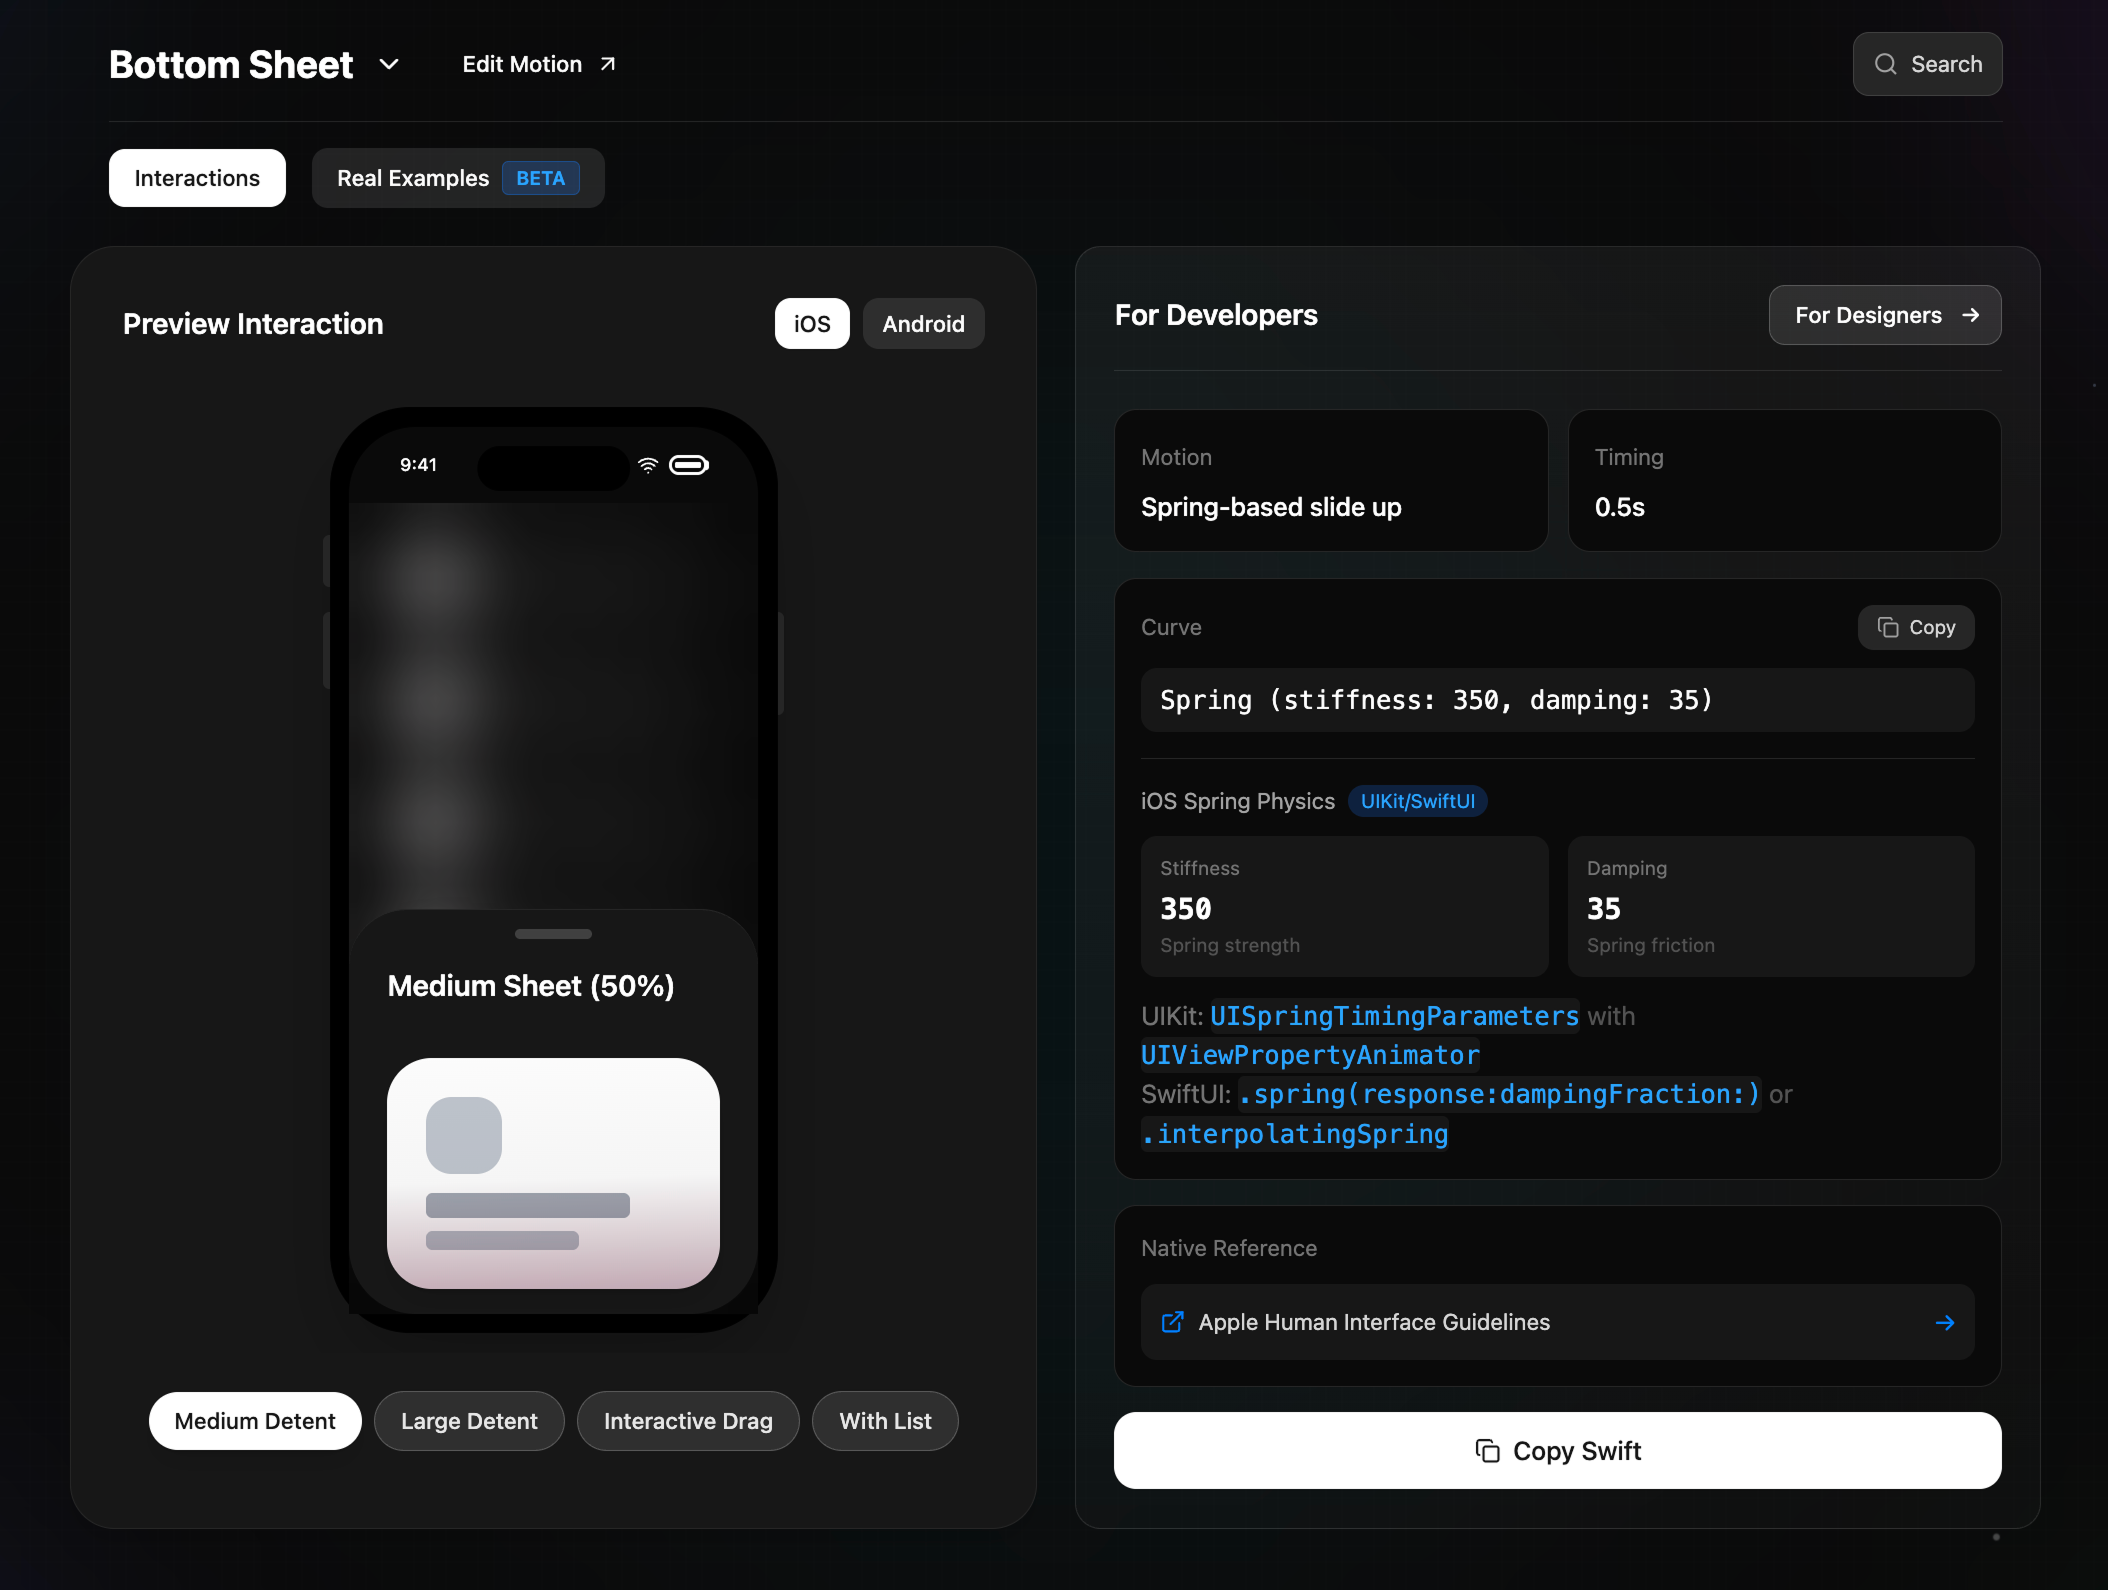The height and width of the screenshot is (1590, 2108).
Task: Click the .spring(response:dampingFraction:) code
Action: pos(1499,1094)
